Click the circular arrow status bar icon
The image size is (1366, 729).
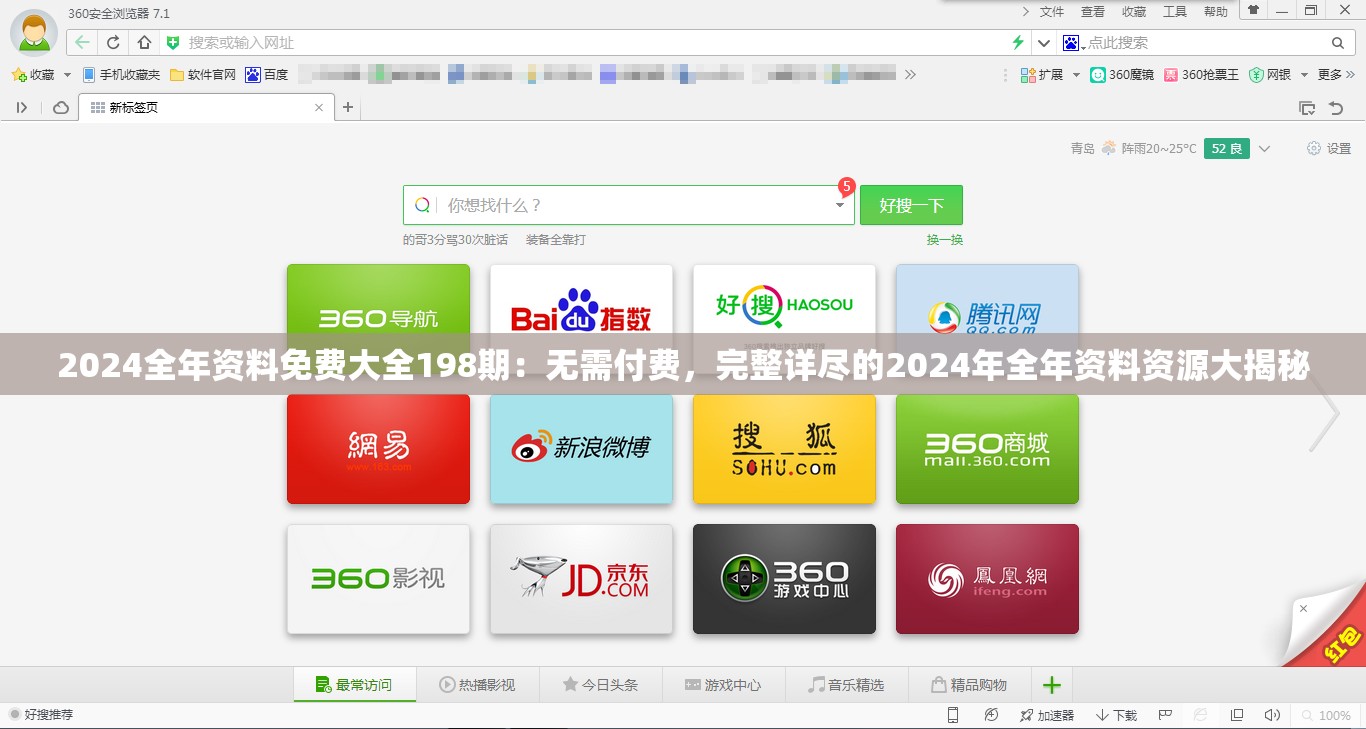click(991, 715)
